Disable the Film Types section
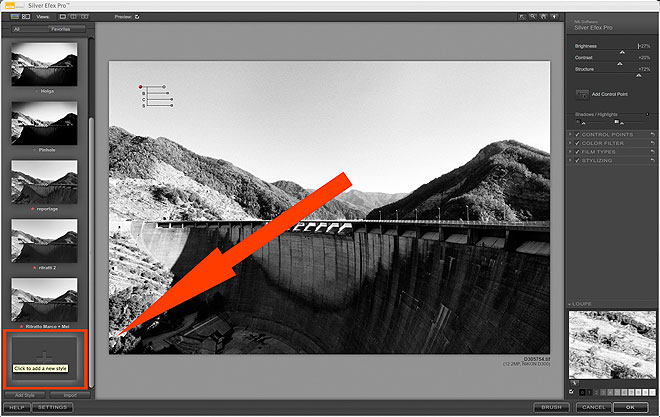 (577, 152)
